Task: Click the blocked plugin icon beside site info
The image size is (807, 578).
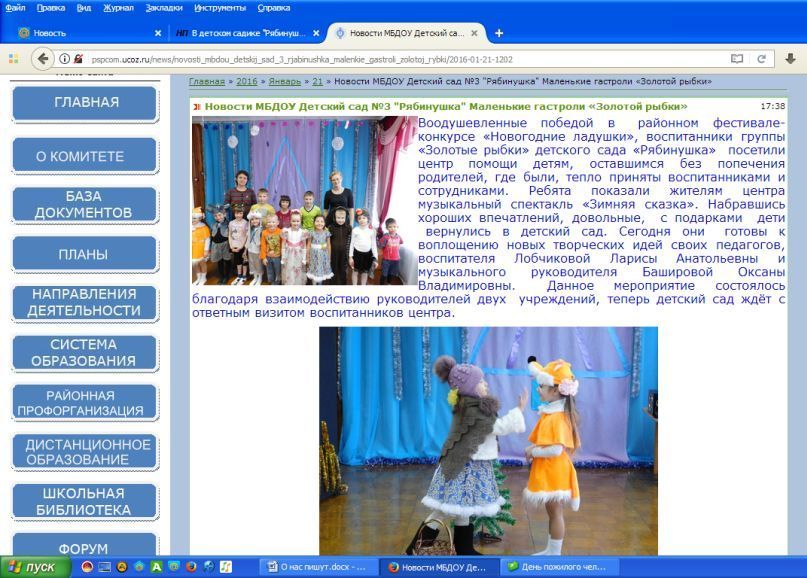Action: pos(78,59)
